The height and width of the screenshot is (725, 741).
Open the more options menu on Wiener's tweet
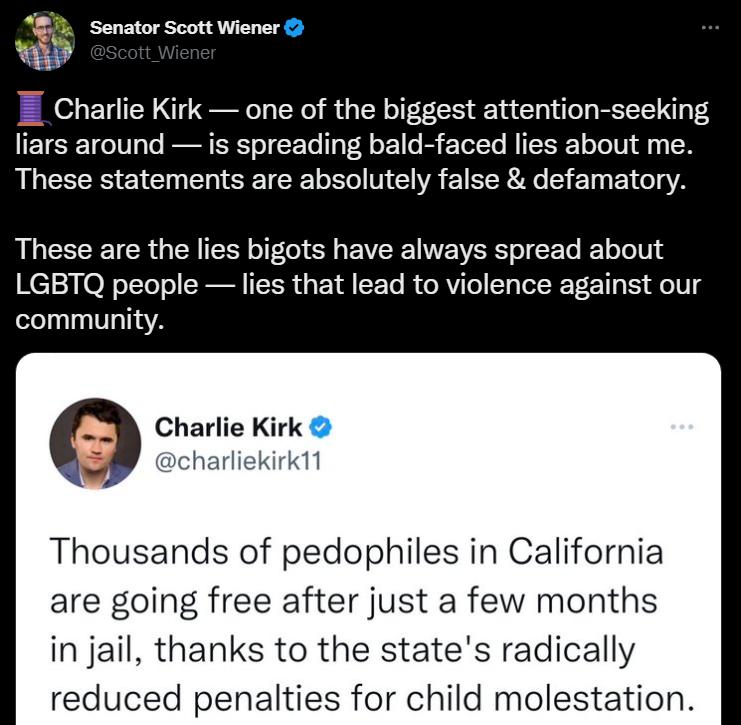710,28
